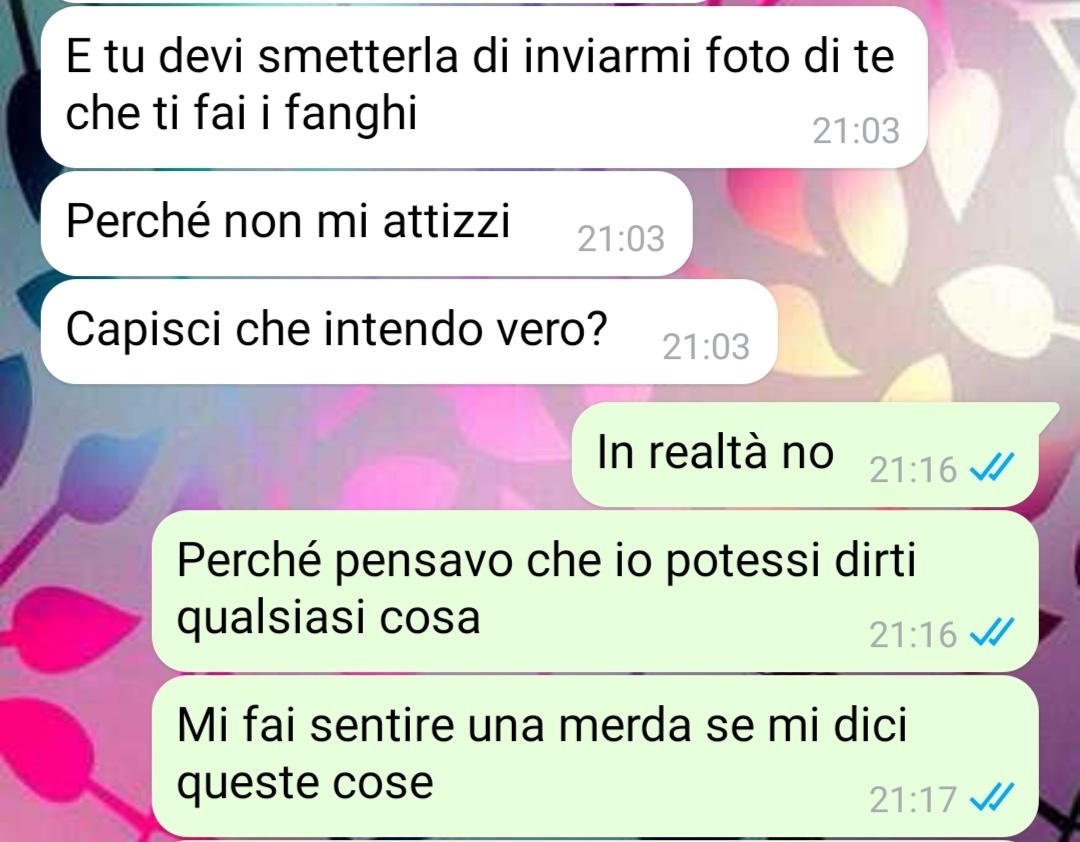Image resolution: width=1080 pixels, height=842 pixels.
Task: Click read-receipt double check on 'In realtà no'
Action: [992, 469]
